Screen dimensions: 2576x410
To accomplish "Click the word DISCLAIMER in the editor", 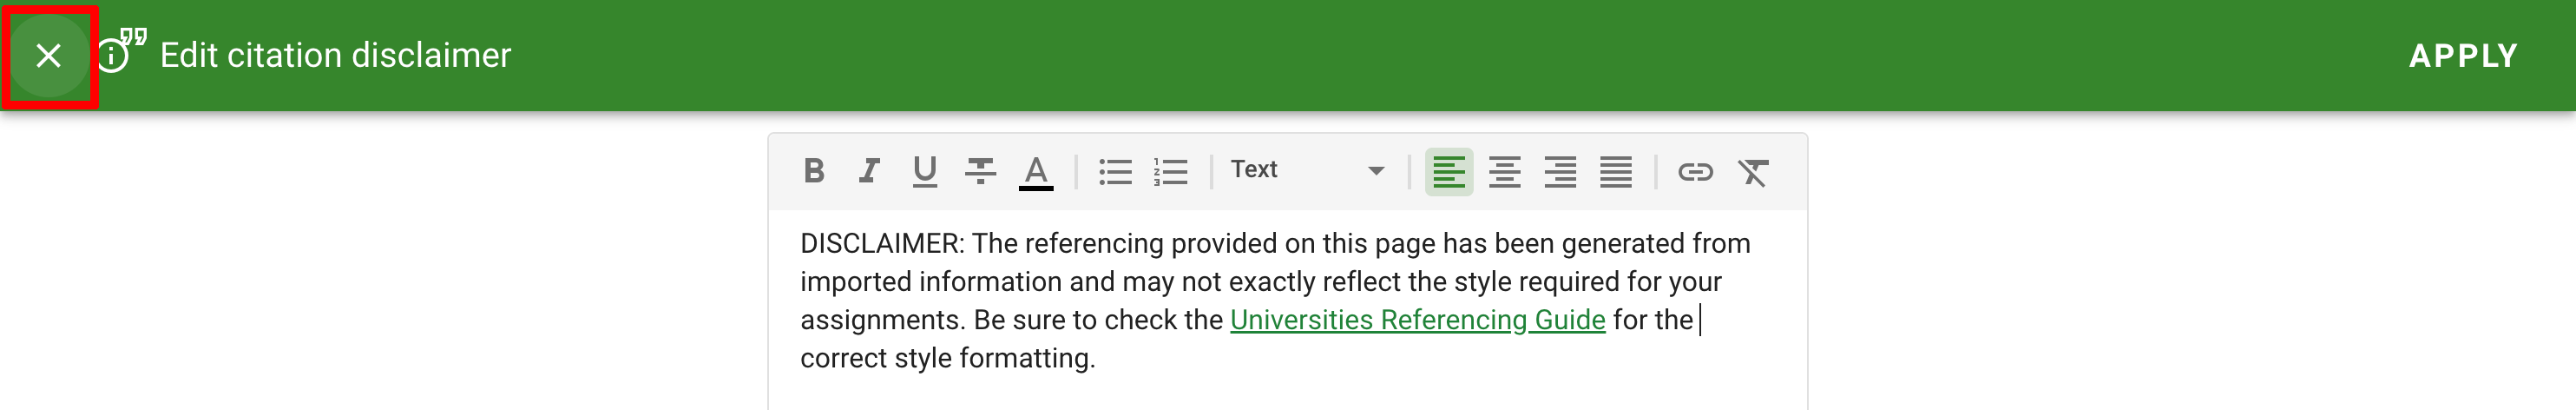I will [x=880, y=244].
